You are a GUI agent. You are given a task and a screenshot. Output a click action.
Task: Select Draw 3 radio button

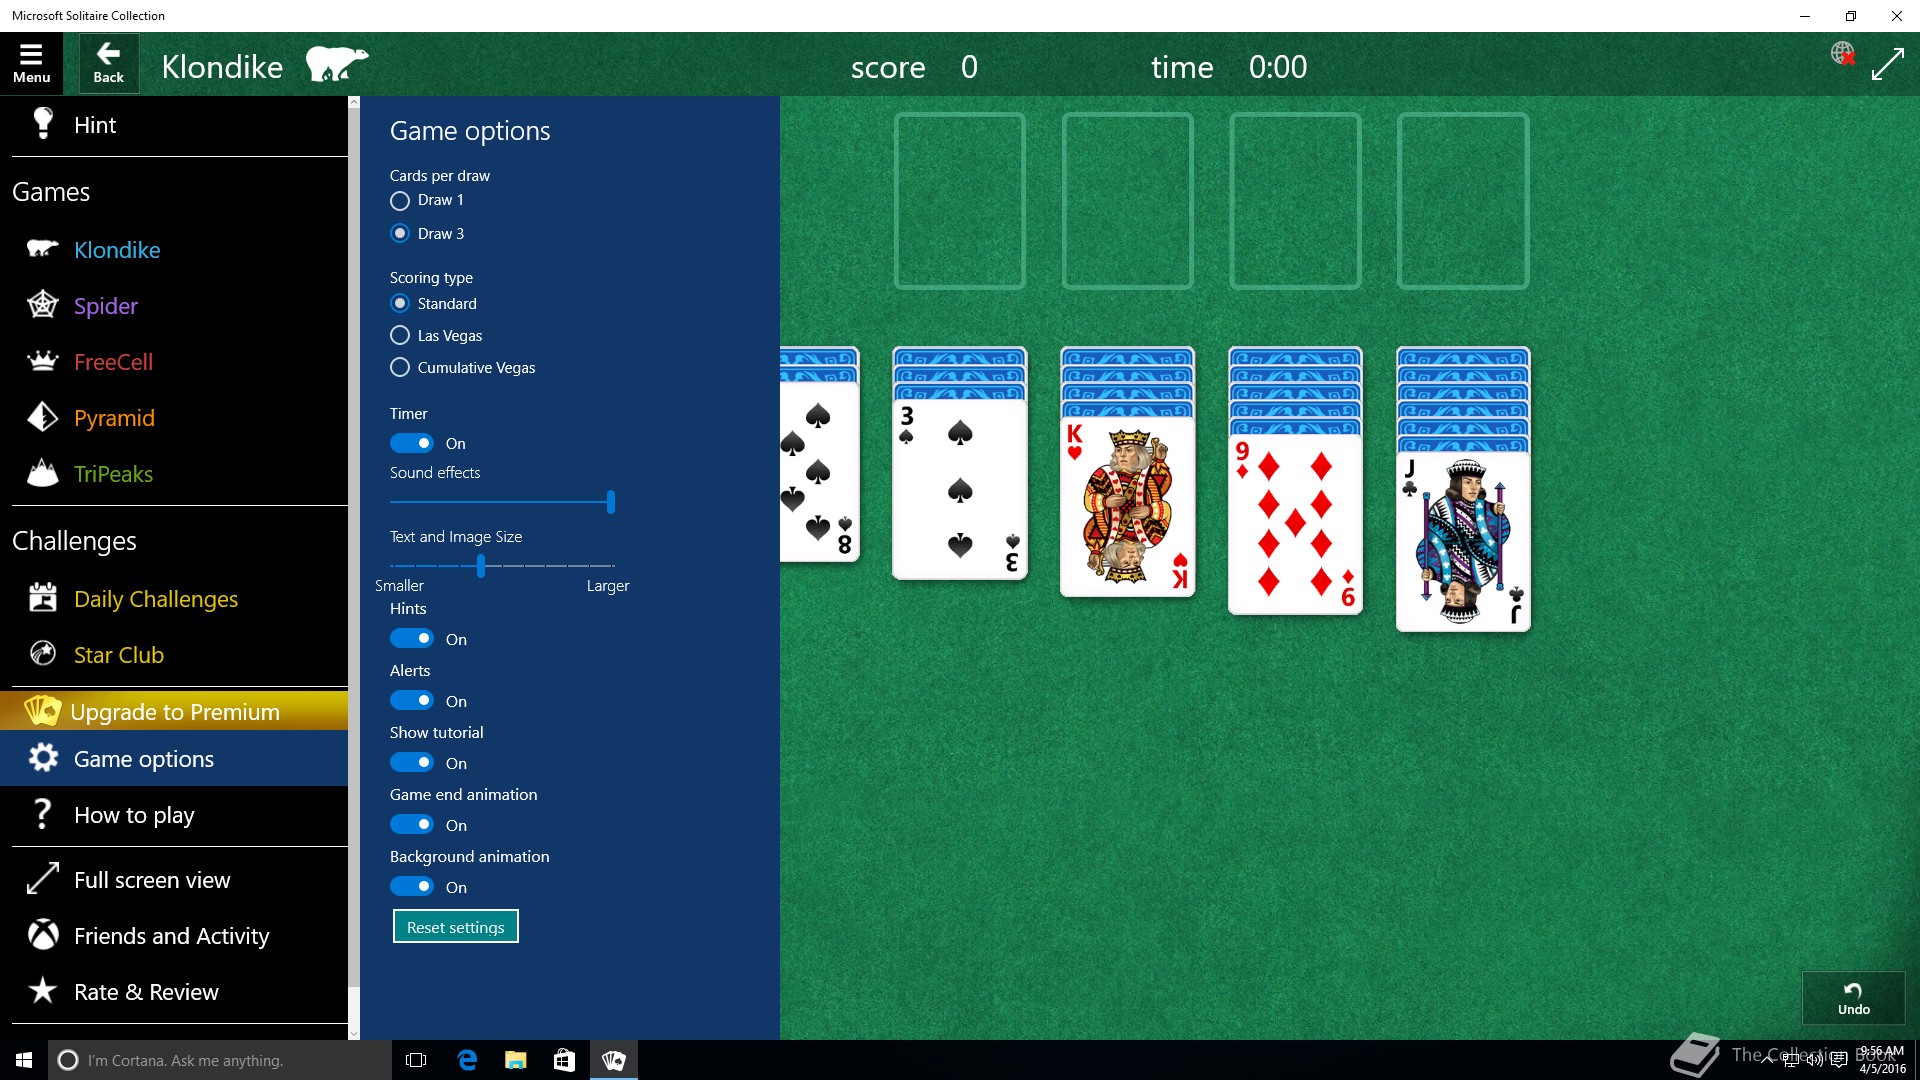click(x=400, y=233)
